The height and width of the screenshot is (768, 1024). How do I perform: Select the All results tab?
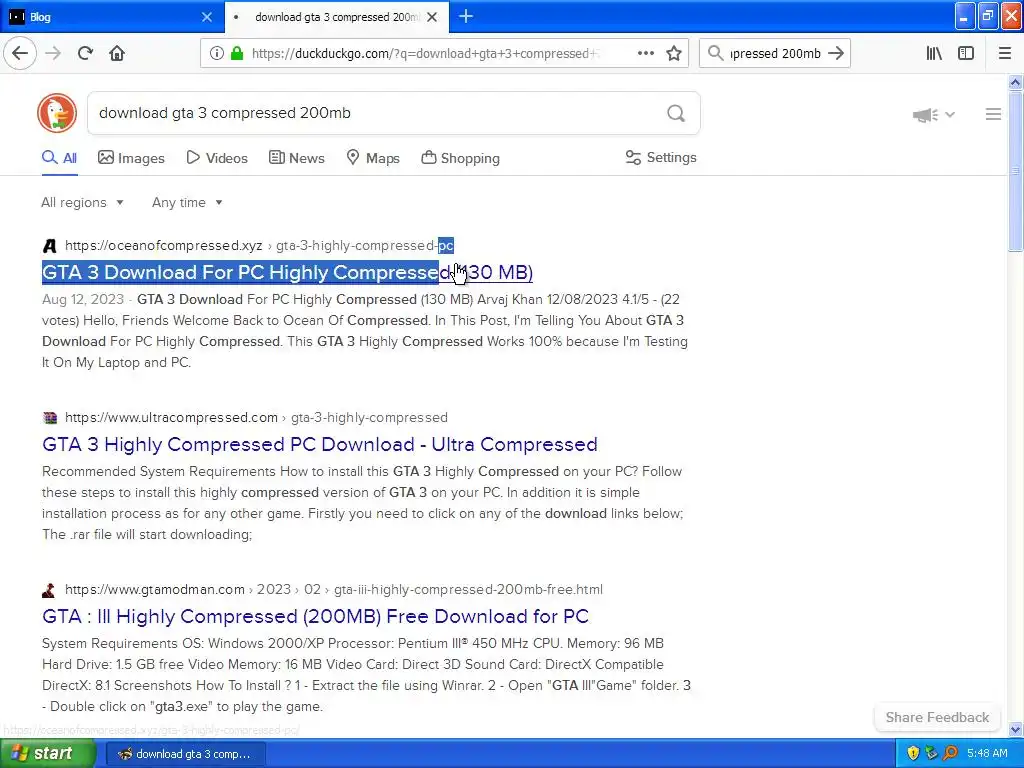pos(59,158)
